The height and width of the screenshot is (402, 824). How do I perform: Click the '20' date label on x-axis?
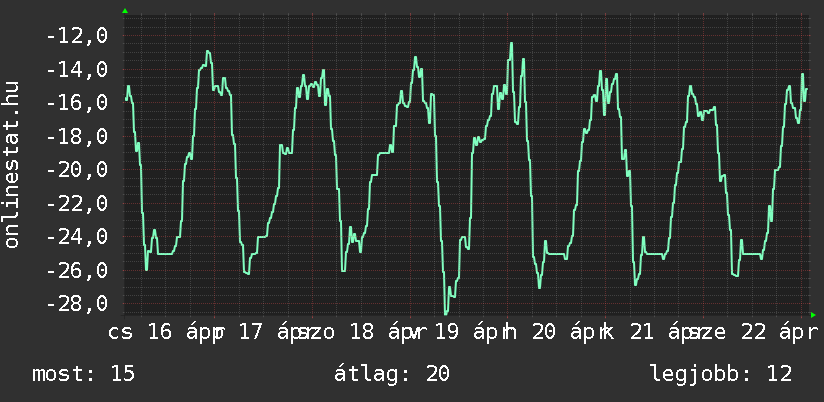coord(543,332)
